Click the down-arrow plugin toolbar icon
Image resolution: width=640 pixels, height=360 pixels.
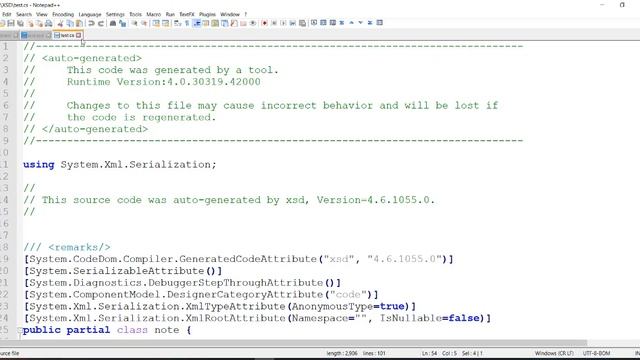(x=360, y=23)
